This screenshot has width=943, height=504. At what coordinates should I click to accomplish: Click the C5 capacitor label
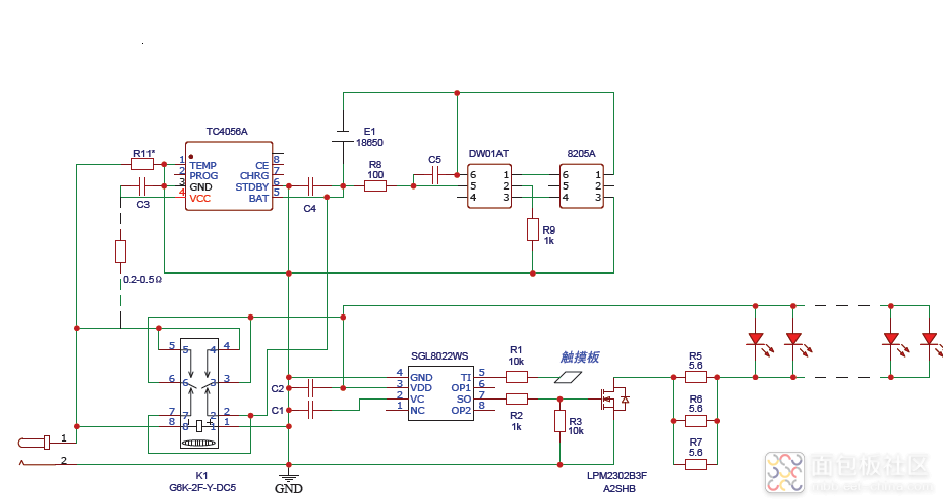tap(434, 159)
